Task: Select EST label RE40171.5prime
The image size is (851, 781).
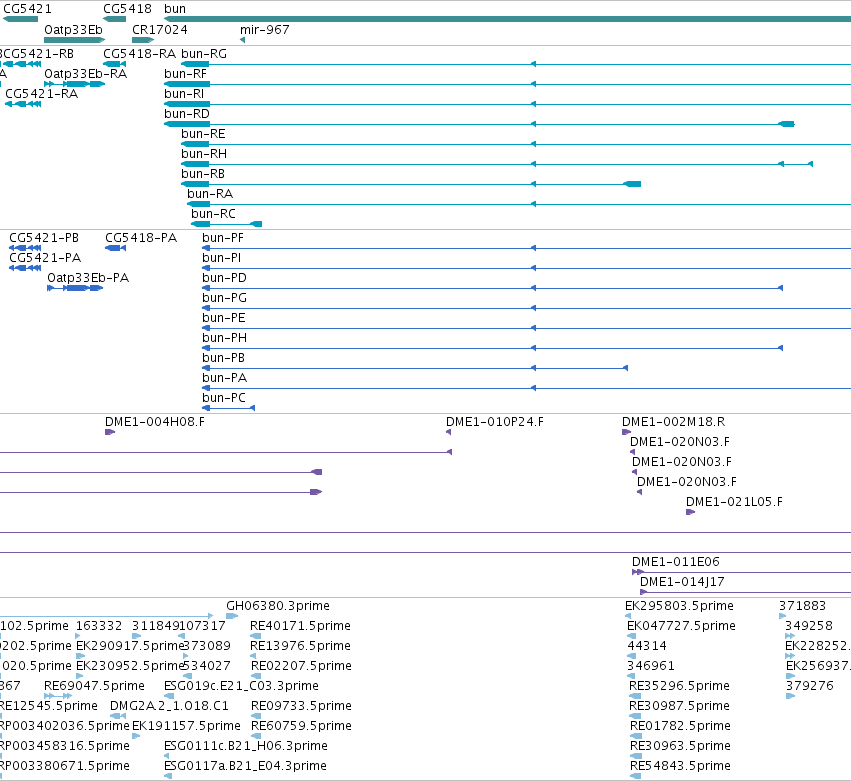Action: tap(300, 626)
